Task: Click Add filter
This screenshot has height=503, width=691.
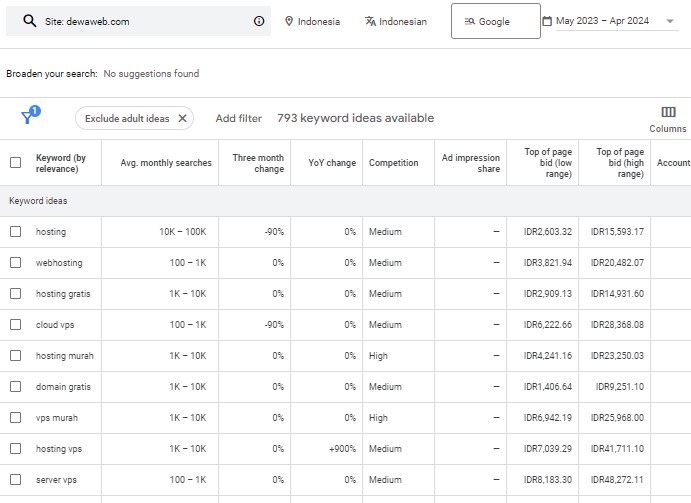Action: (238, 118)
